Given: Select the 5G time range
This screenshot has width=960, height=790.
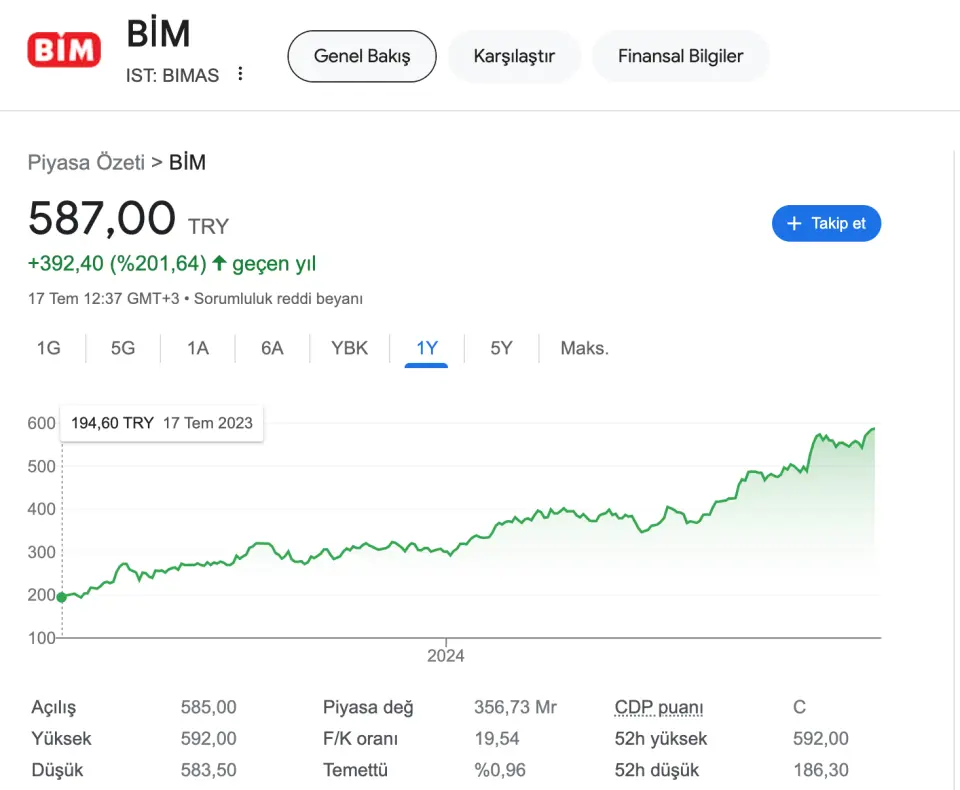Looking at the screenshot, I should (x=123, y=348).
